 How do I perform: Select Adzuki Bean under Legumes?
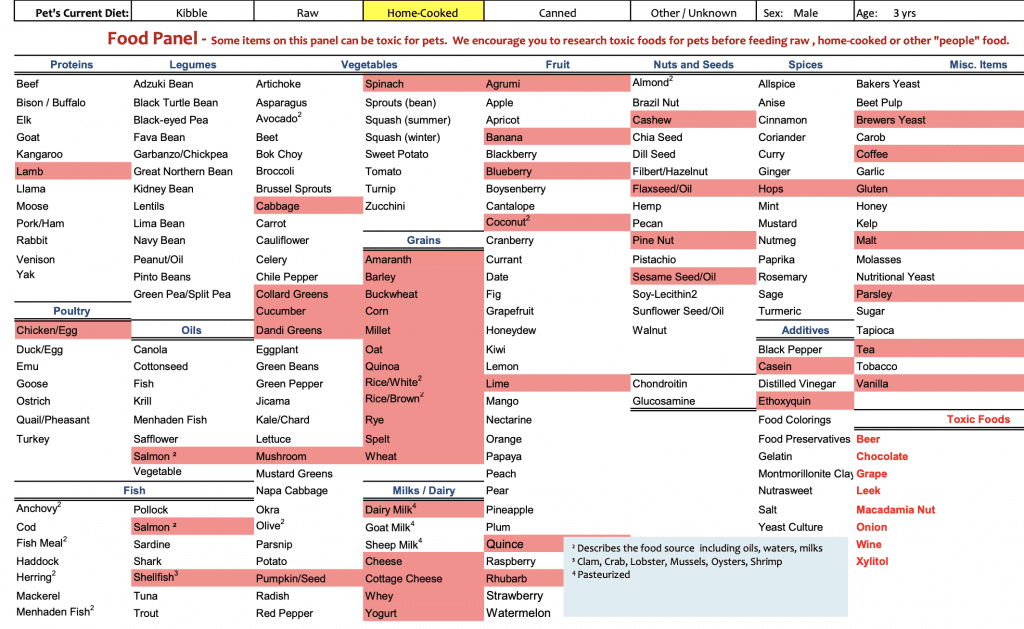click(x=163, y=84)
